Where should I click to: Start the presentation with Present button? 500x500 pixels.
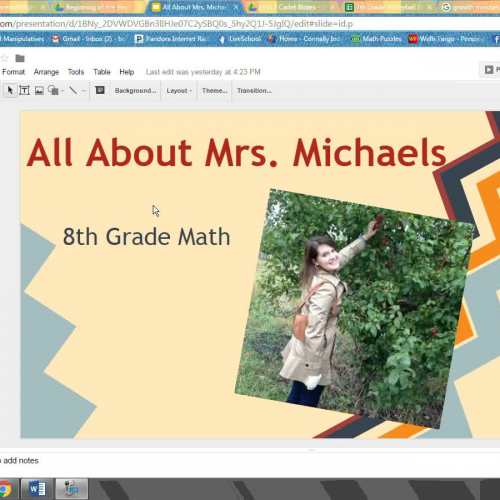(x=490, y=69)
